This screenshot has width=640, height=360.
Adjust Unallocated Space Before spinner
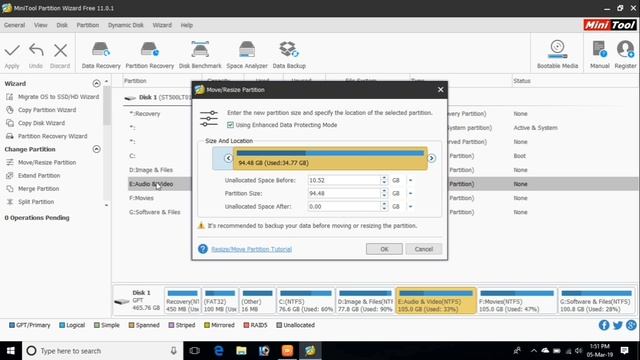(x=384, y=180)
